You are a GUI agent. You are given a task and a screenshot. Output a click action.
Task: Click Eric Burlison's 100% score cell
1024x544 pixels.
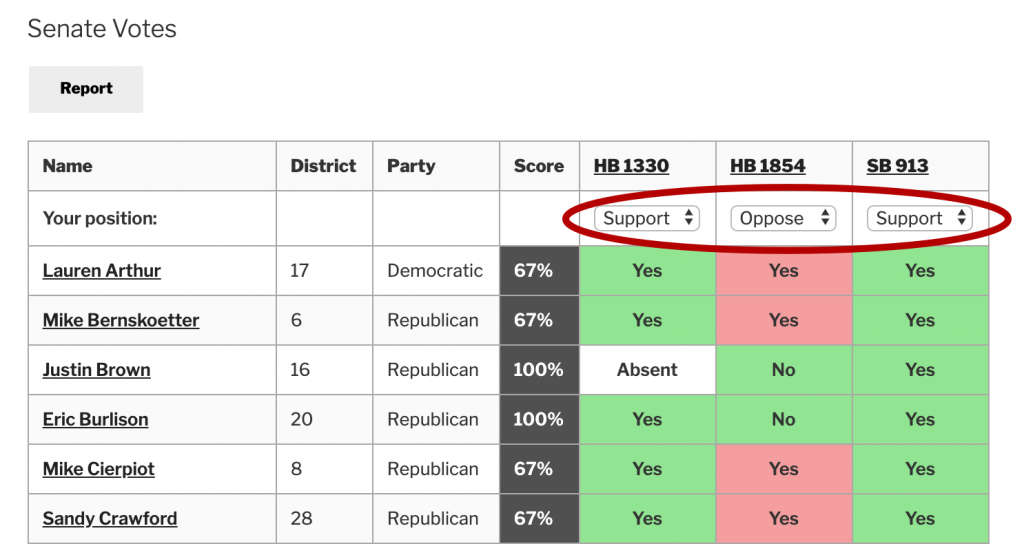539,420
